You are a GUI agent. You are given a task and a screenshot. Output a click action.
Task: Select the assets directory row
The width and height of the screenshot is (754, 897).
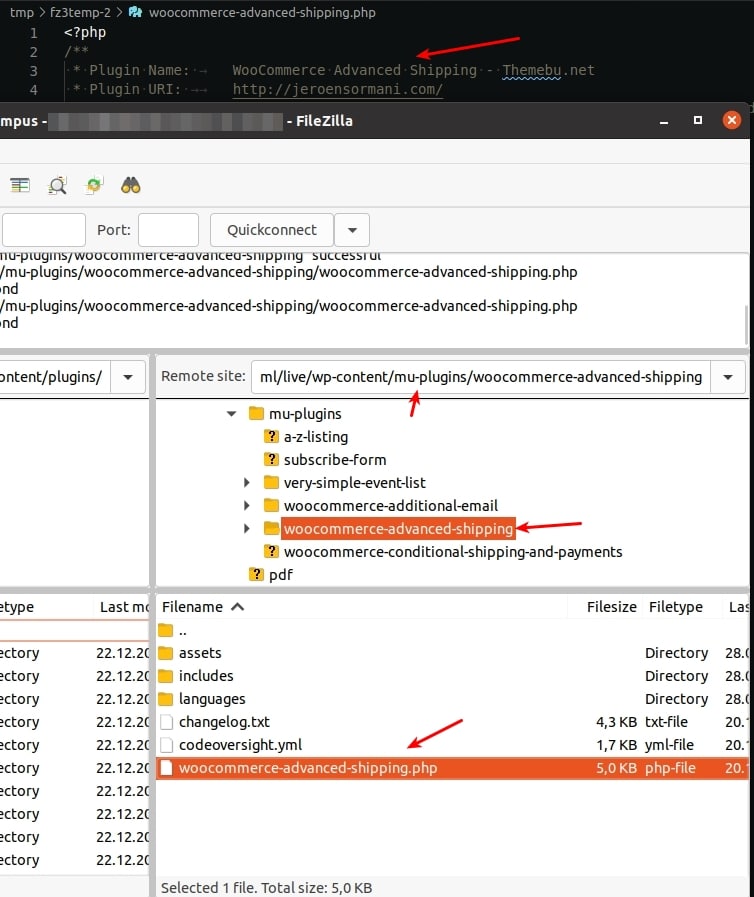[x=452, y=653]
